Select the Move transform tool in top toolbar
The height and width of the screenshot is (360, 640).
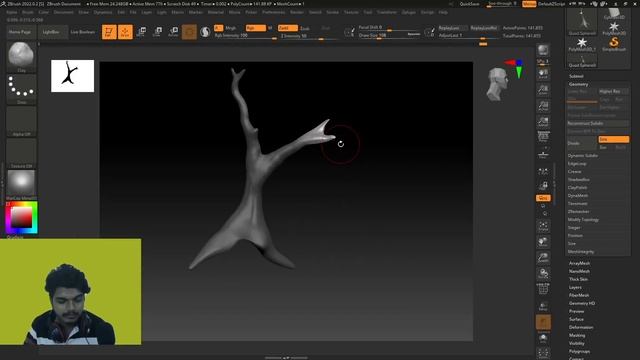click(142, 32)
